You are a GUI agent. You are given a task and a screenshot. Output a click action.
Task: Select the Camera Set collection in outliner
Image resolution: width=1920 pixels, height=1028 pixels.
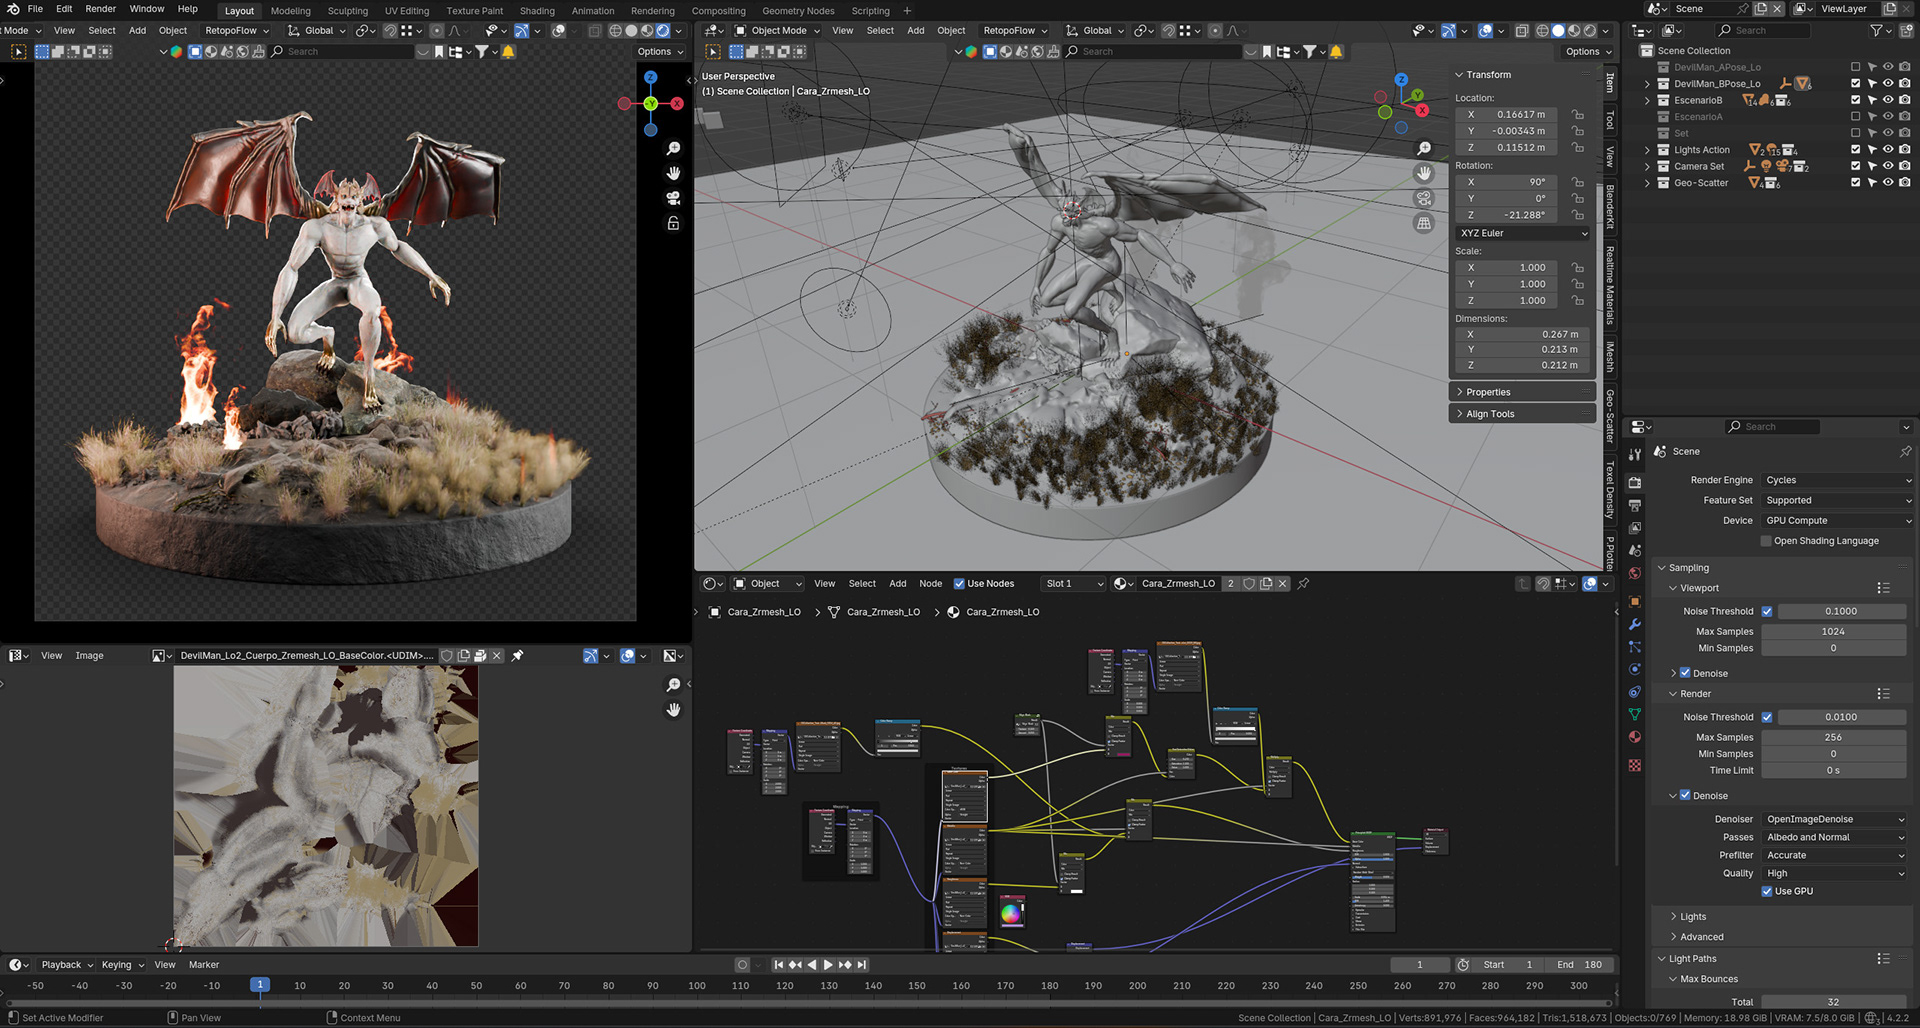(x=1699, y=167)
